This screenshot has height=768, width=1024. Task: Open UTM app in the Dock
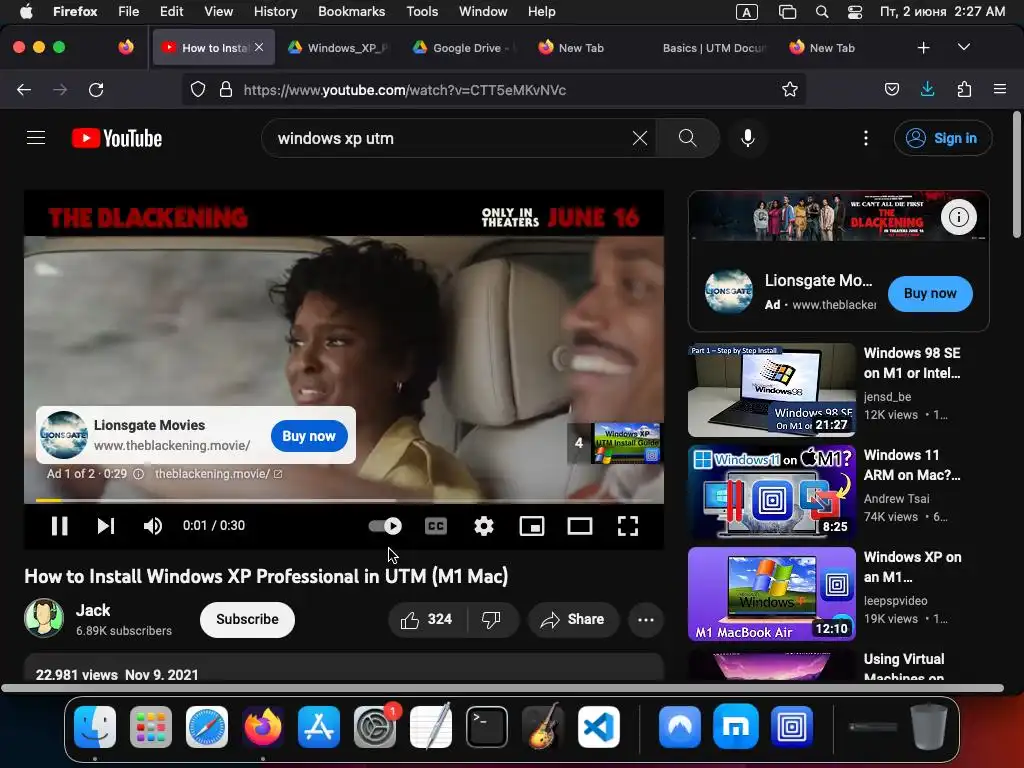tap(792, 726)
